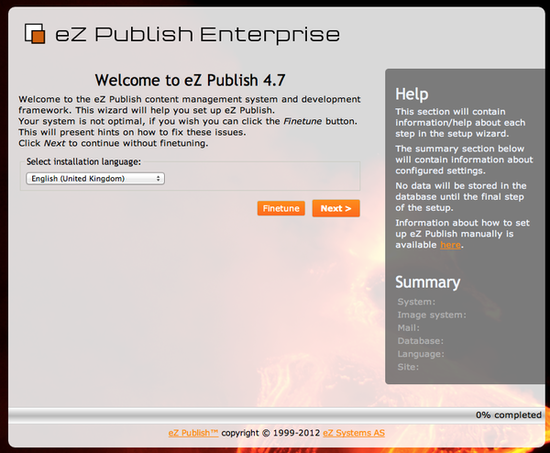550x453 pixels.
Task: Click the 'Mail:' summary entry
Action: tap(408, 328)
